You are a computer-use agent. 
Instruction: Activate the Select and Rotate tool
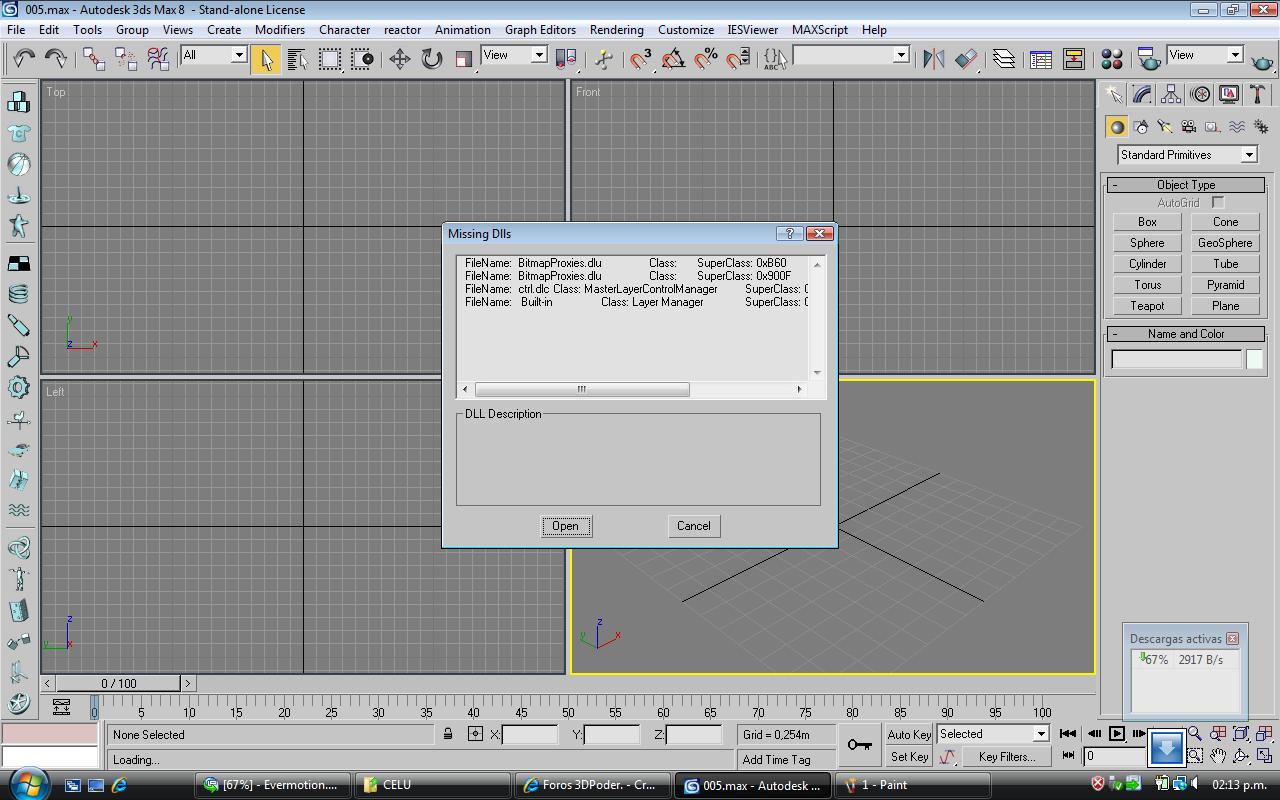coord(432,59)
